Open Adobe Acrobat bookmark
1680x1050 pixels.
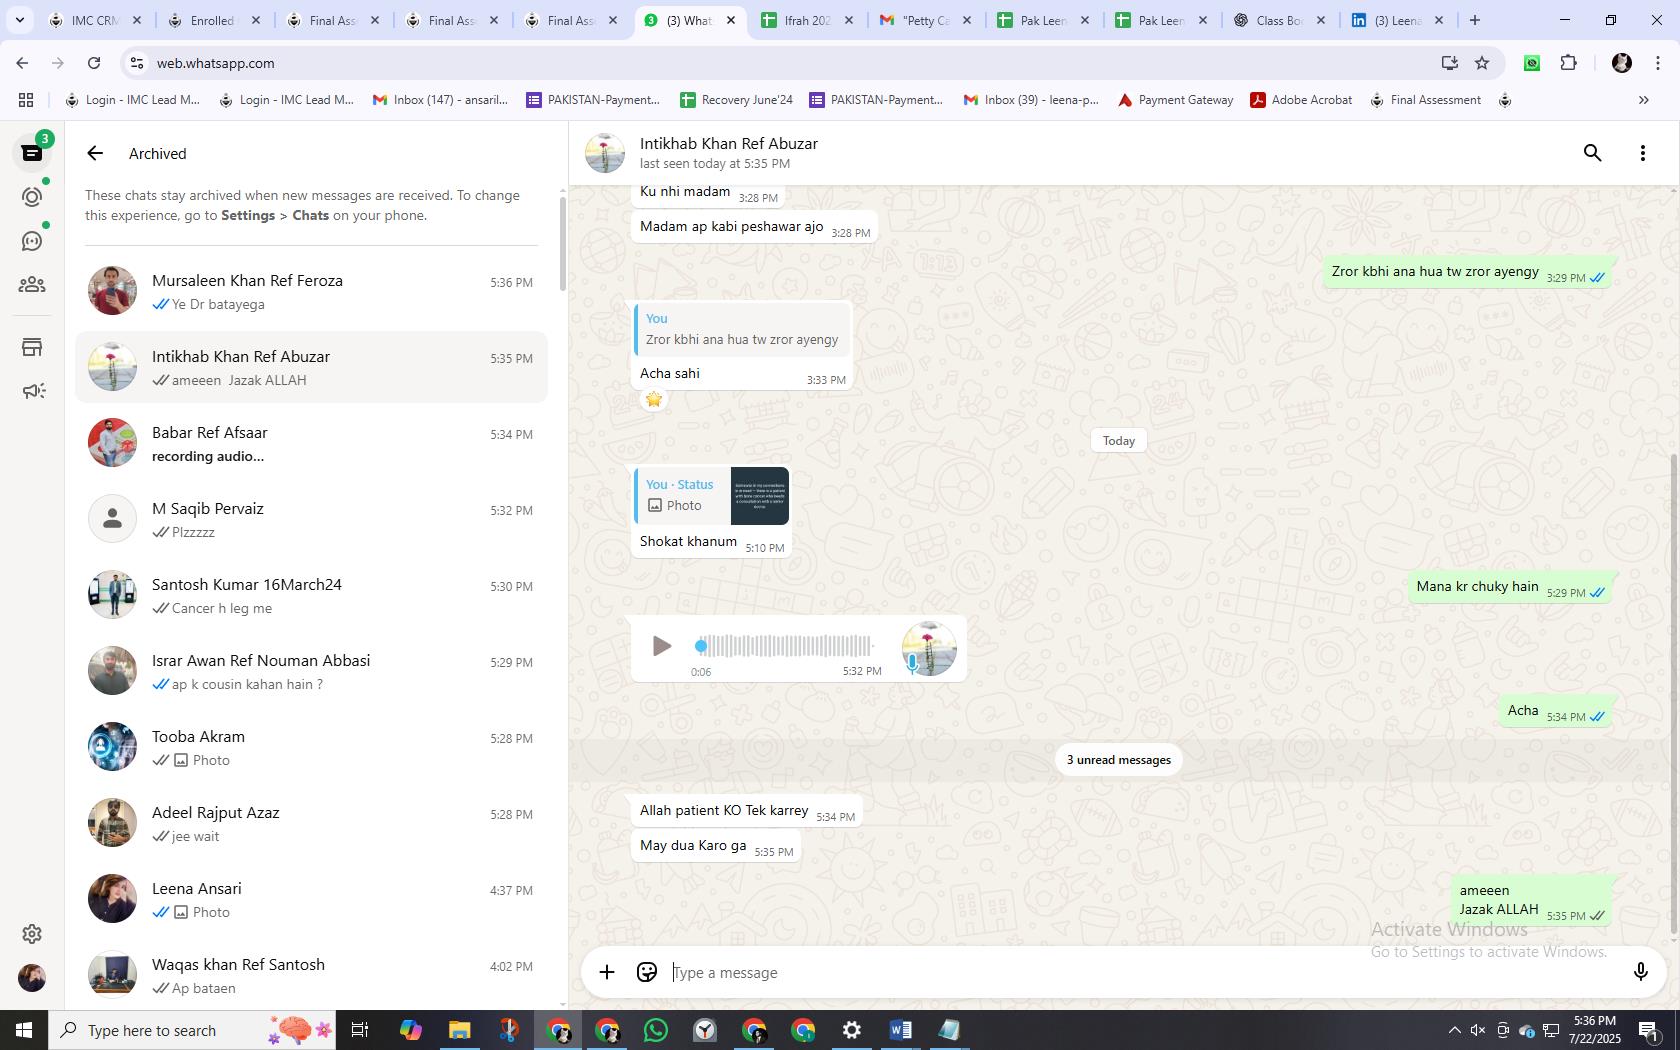[1301, 100]
